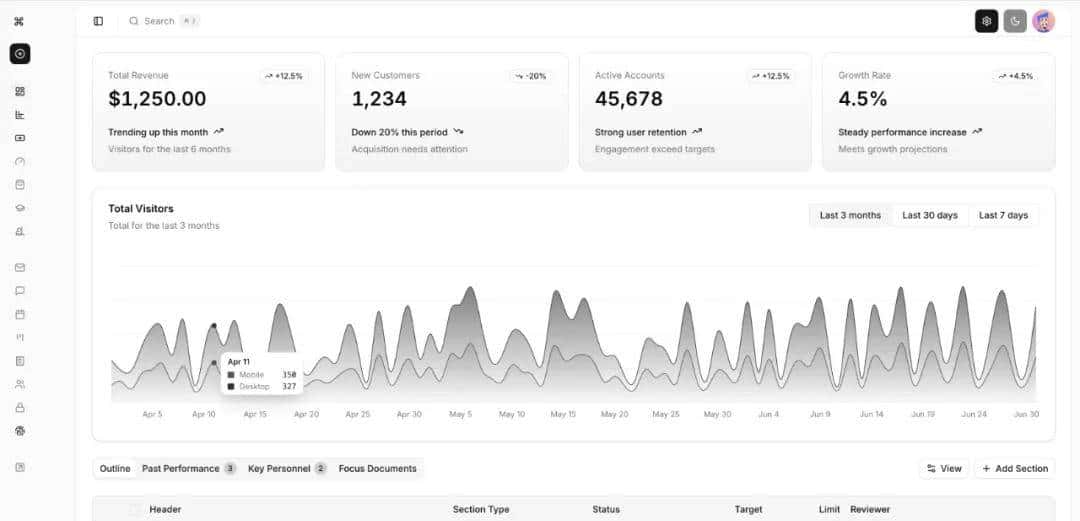The height and width of the screenshot is (521, 1080).
Task: Click 'Down 20% this period' text
Action: click(x=399, y=132)
